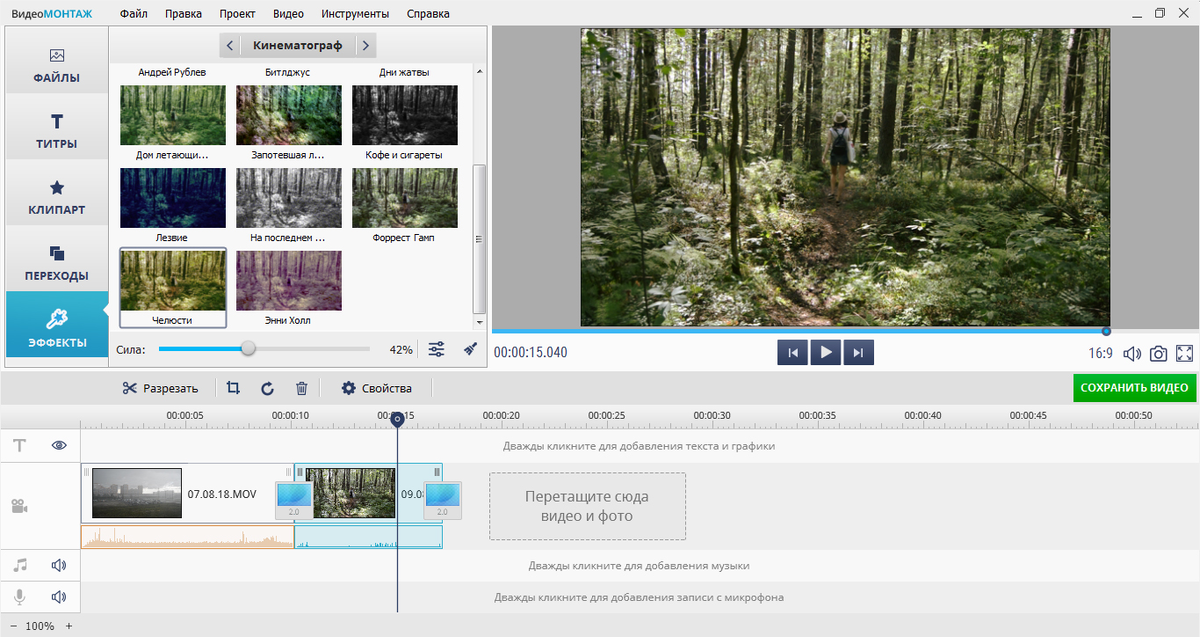Open the Файлы section in sidebar
The image size is (1200, 637).
56,61
